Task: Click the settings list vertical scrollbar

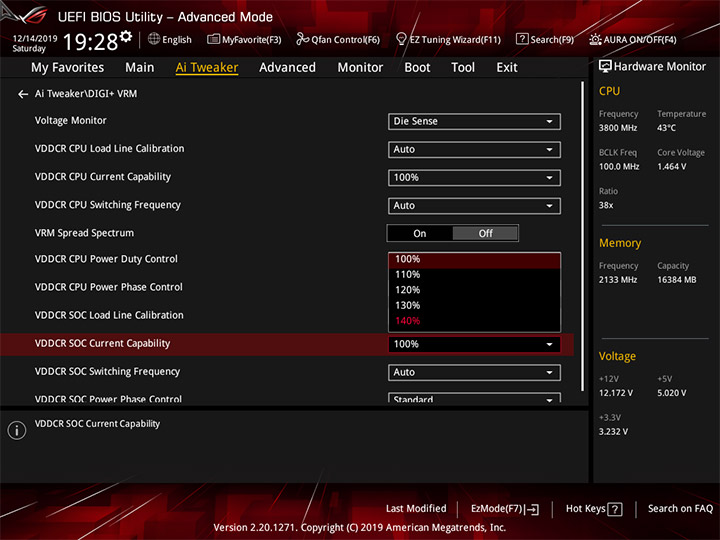Action: tap(583, 236)
